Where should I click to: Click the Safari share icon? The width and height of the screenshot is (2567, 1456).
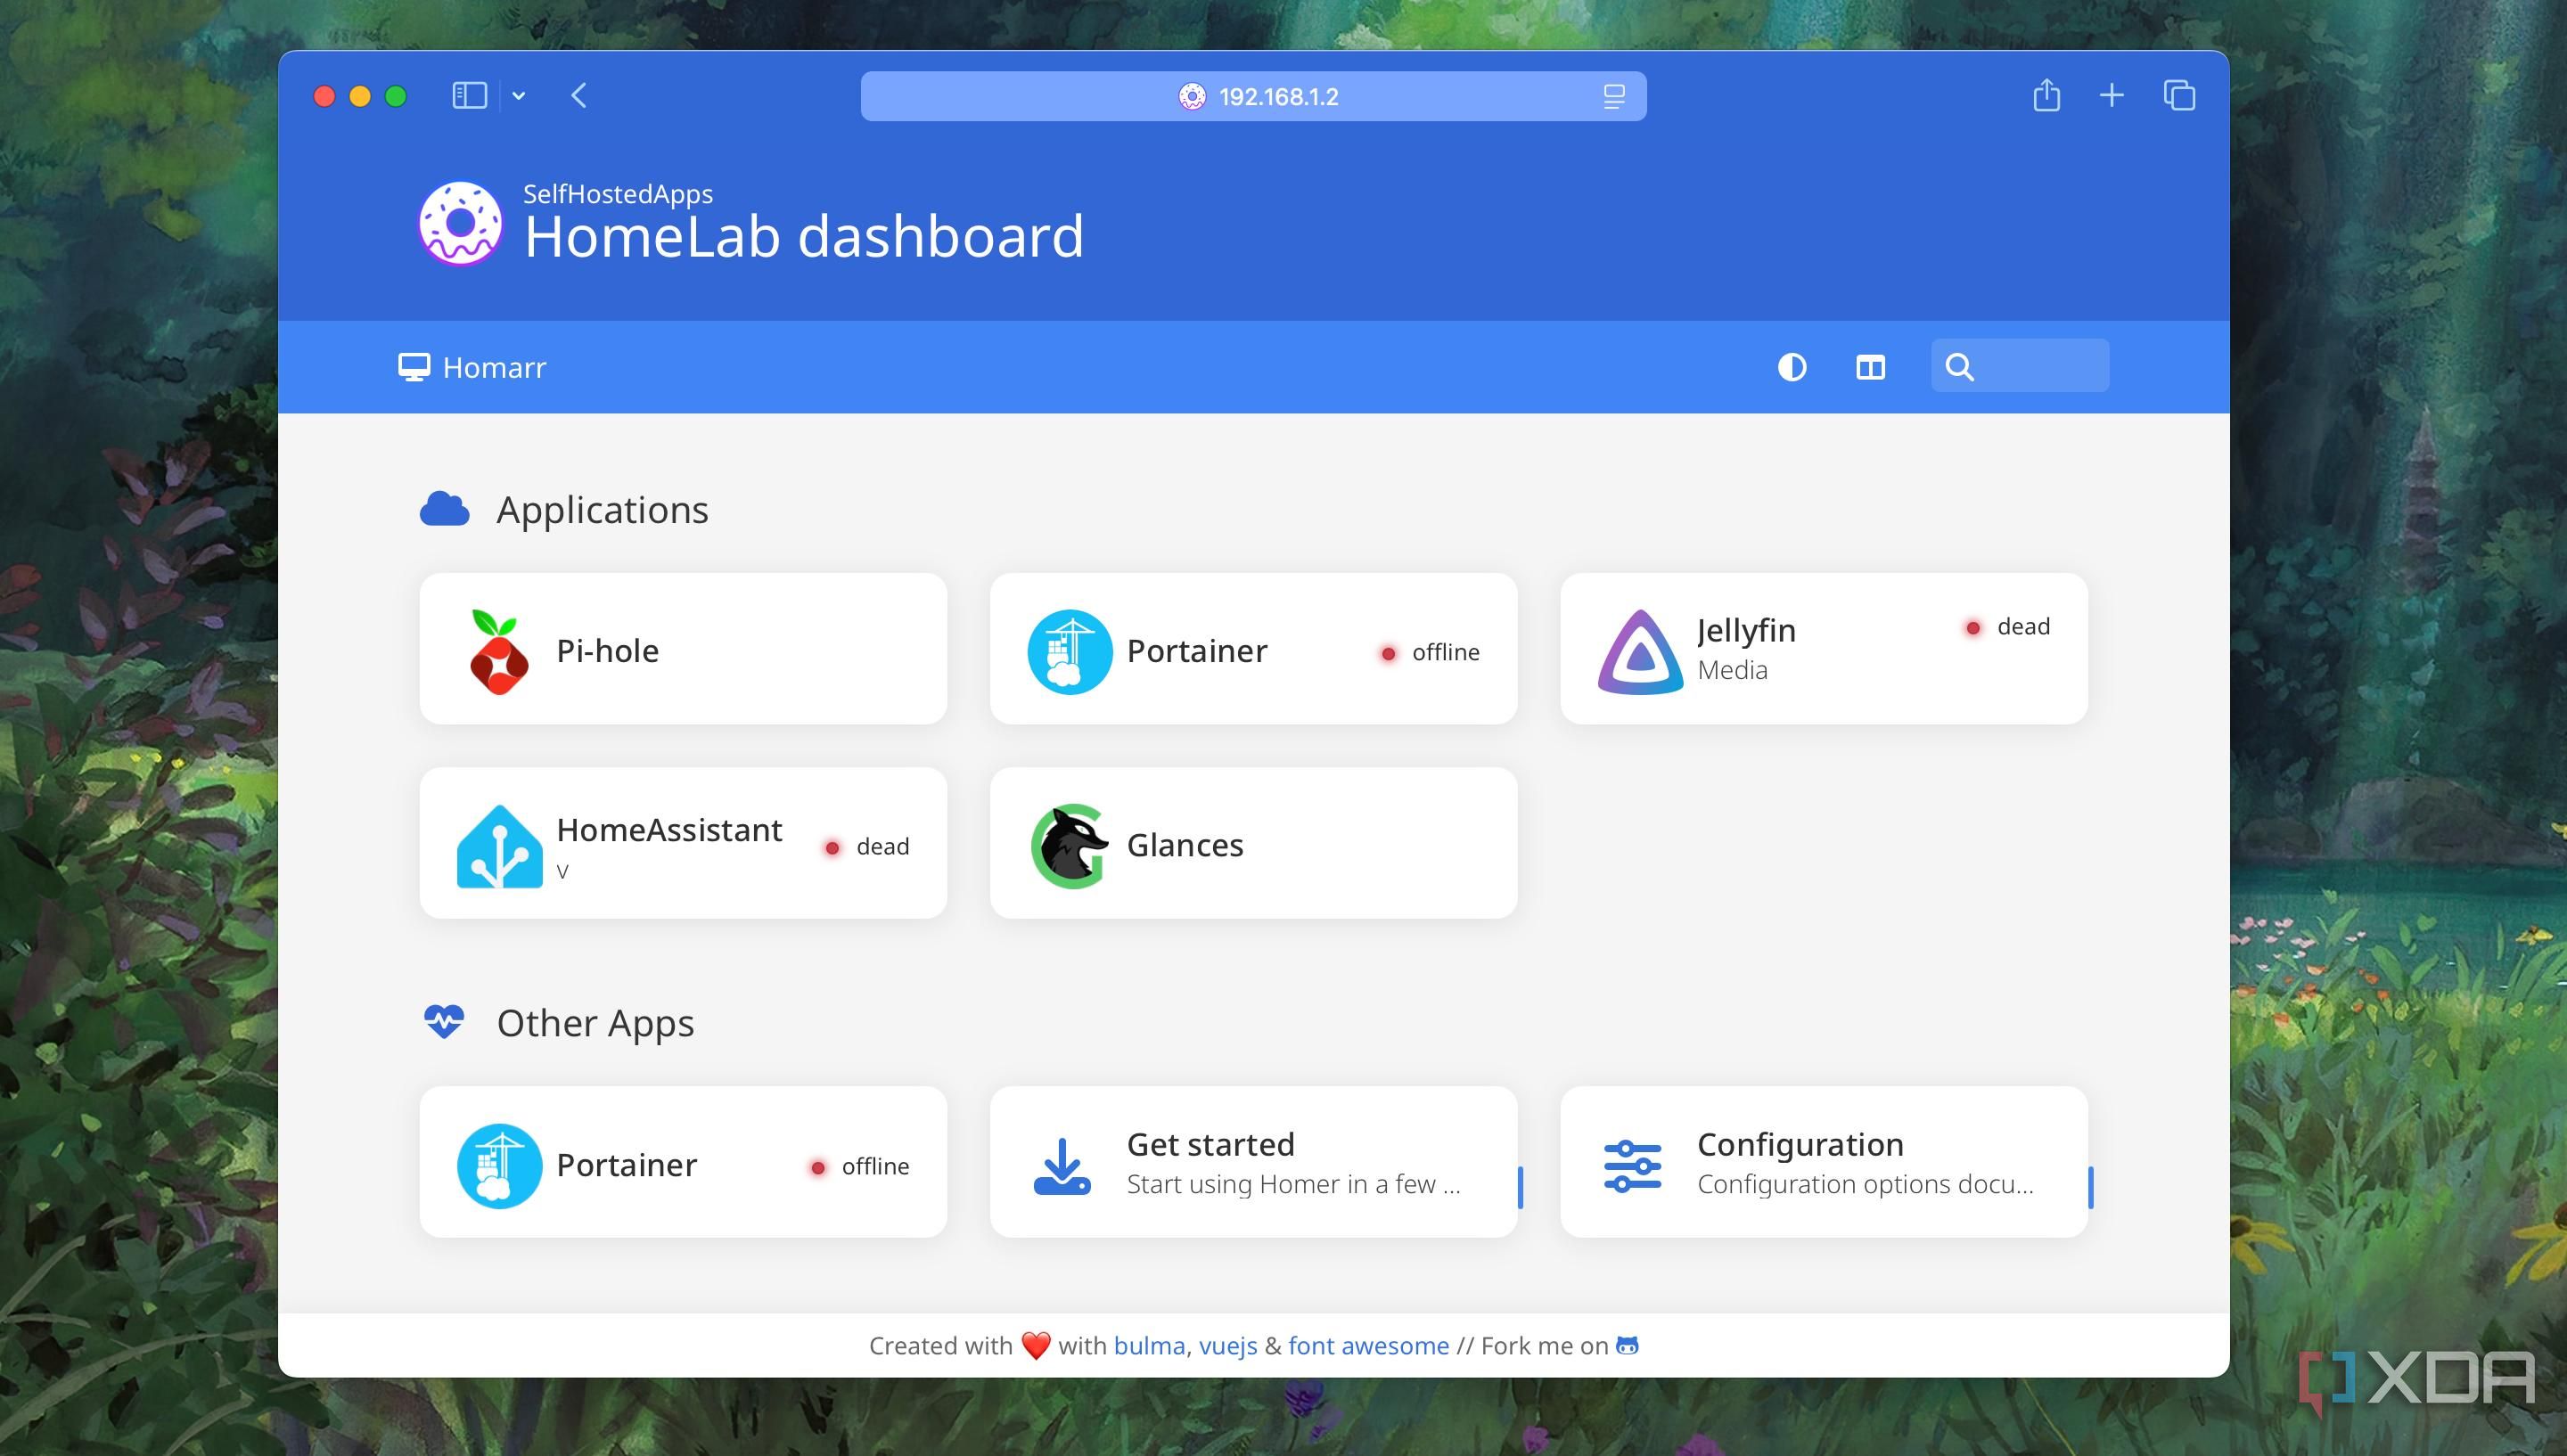pos(2046,95)
